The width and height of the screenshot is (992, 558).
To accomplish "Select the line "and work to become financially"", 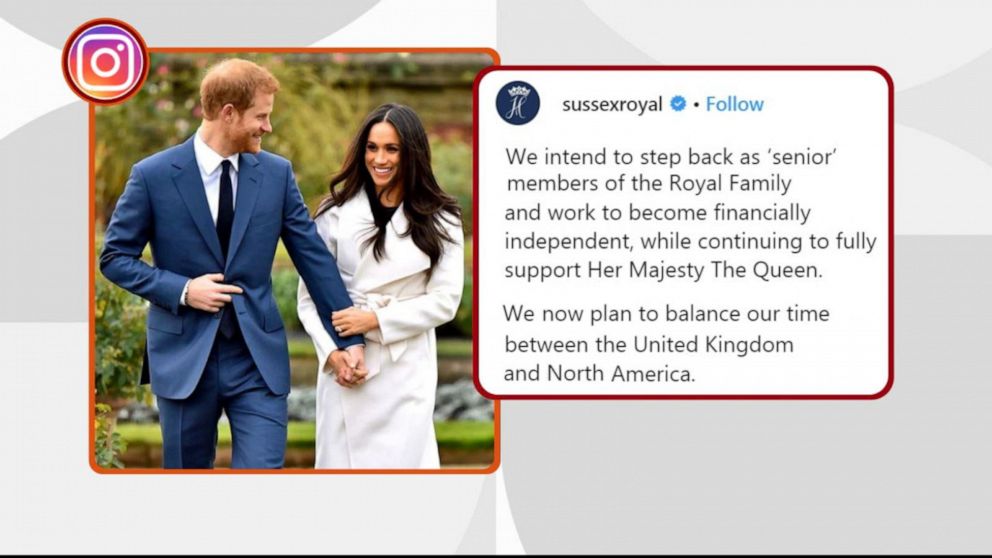I will click(657, 213).
